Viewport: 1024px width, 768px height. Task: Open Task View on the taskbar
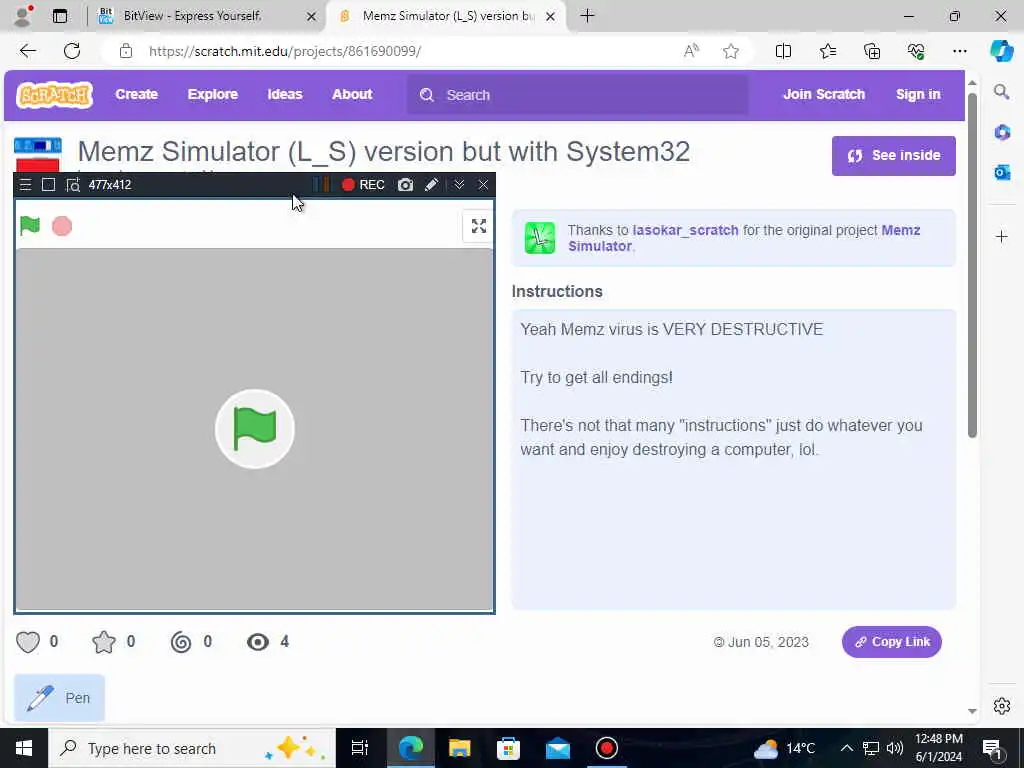coord(360,748)
